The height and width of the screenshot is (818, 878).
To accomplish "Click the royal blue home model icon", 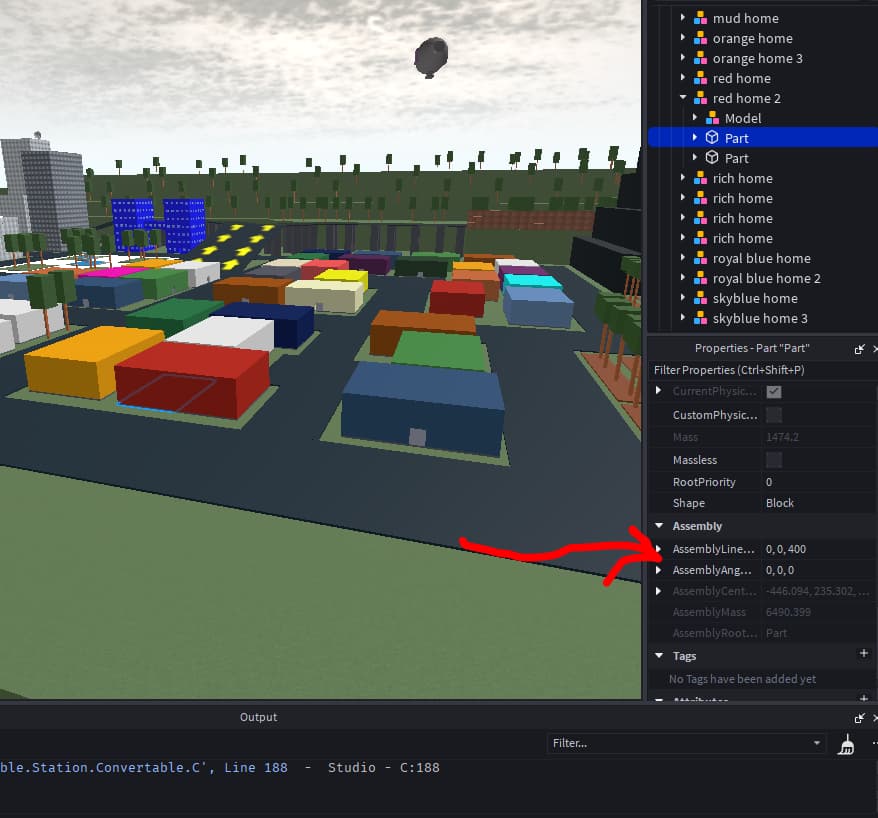I will tap(700, 259).
